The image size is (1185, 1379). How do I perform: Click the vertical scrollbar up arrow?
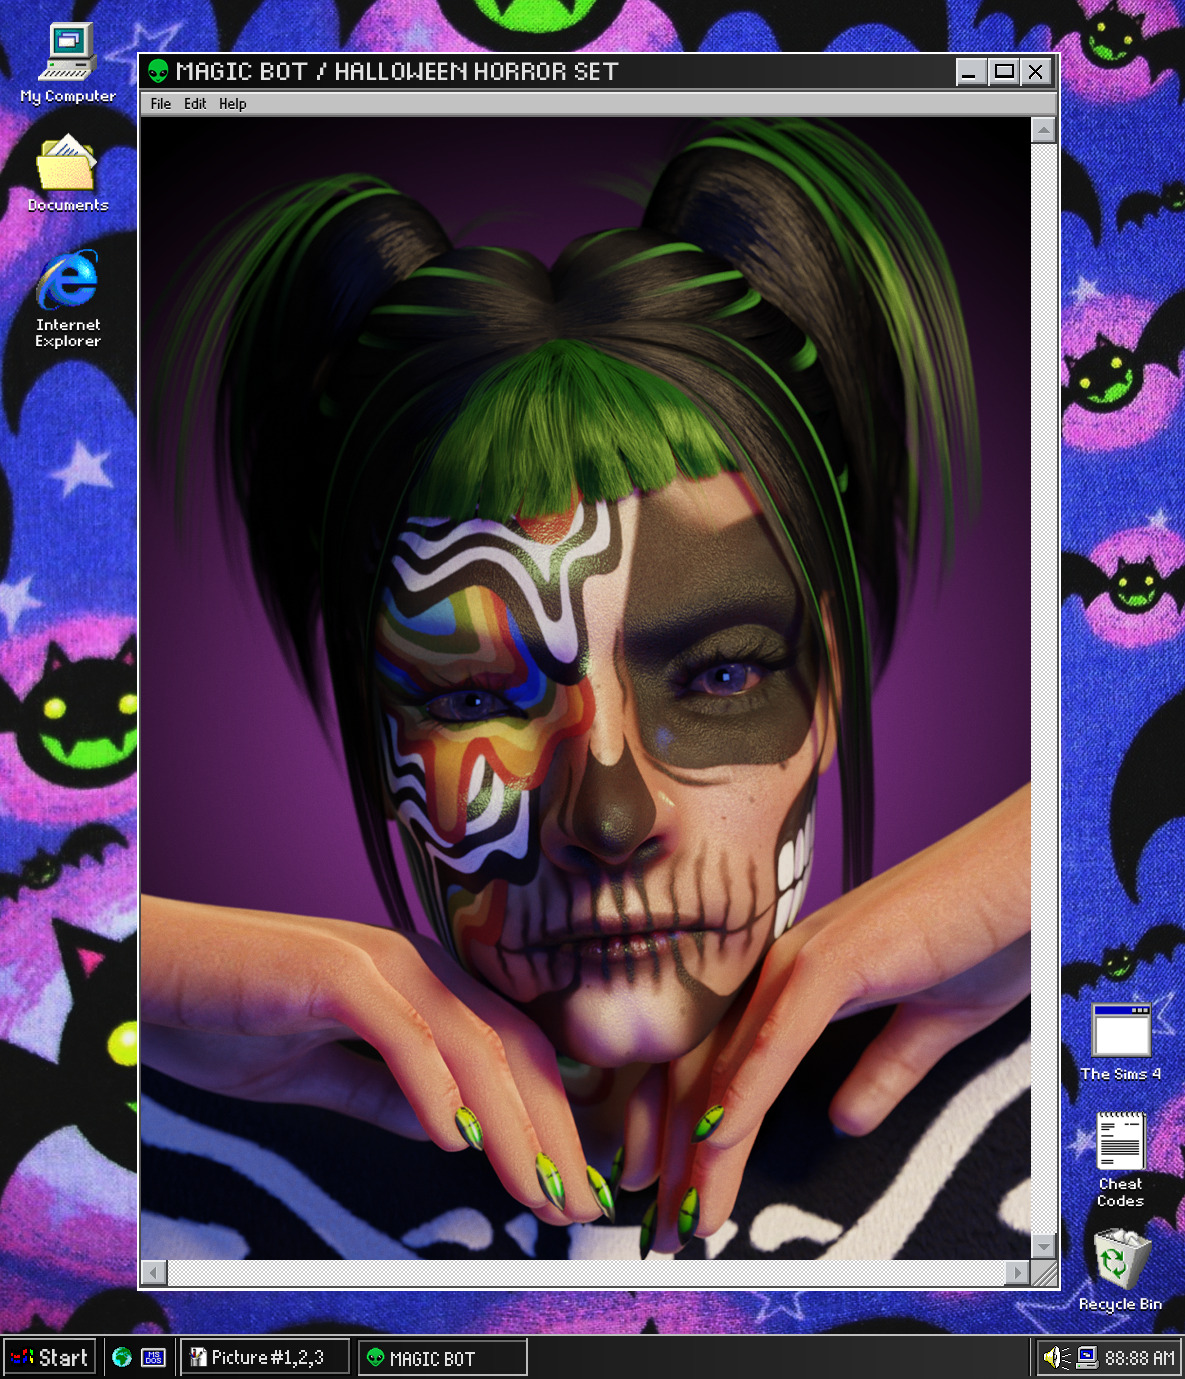click(1043, 130)
